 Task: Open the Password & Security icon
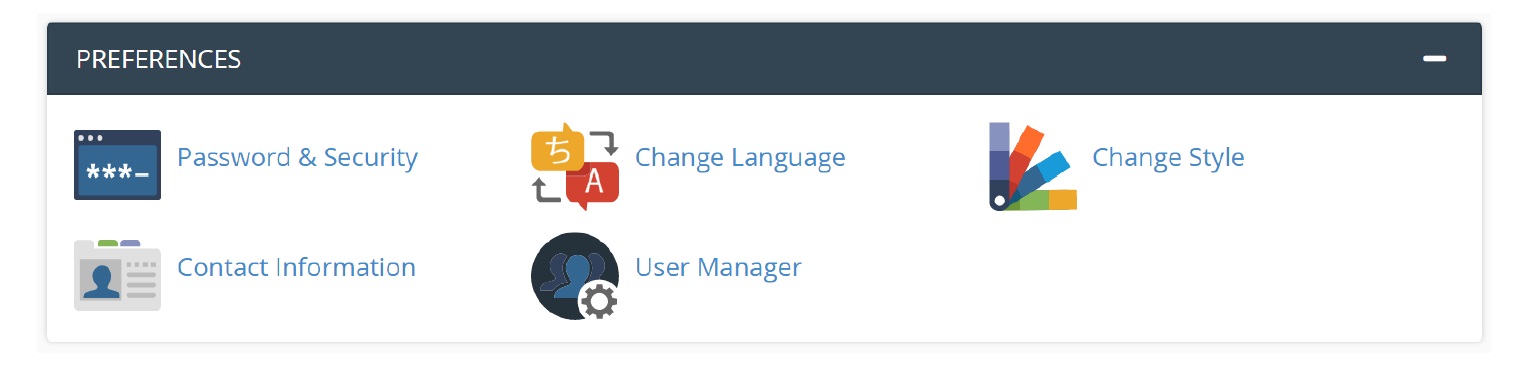[117, 165]
